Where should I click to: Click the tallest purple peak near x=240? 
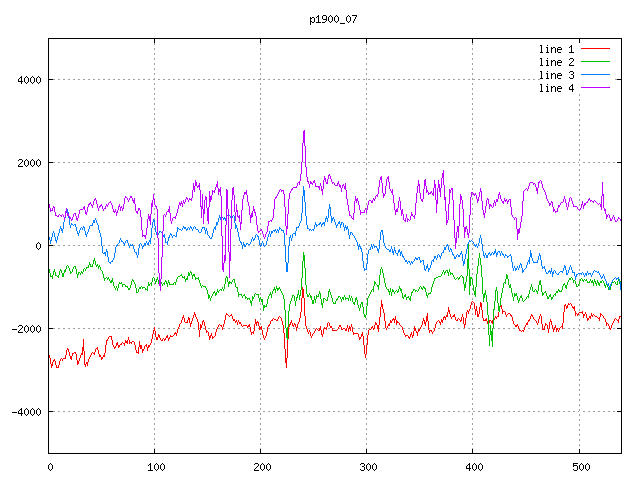tap(304, 131)
